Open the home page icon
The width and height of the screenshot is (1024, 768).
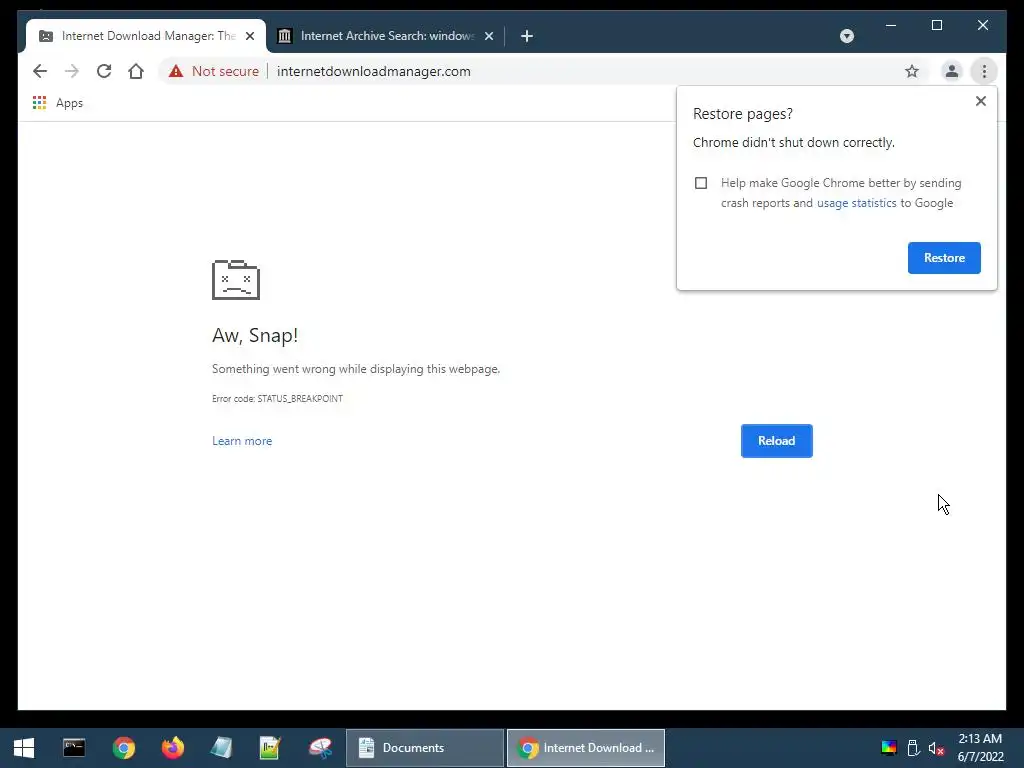pyautogui.click(x=136, y=71)
